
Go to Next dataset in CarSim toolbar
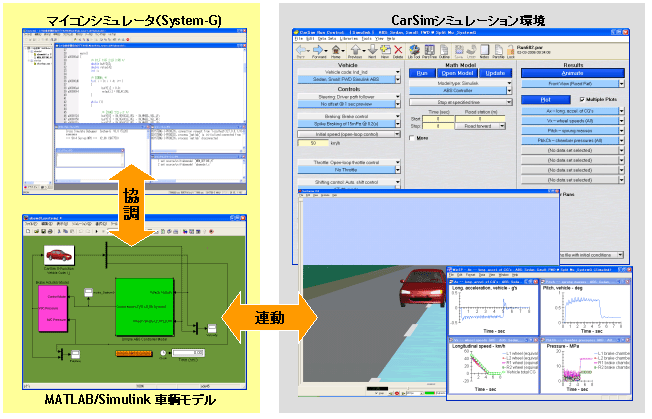coord(372,50)
